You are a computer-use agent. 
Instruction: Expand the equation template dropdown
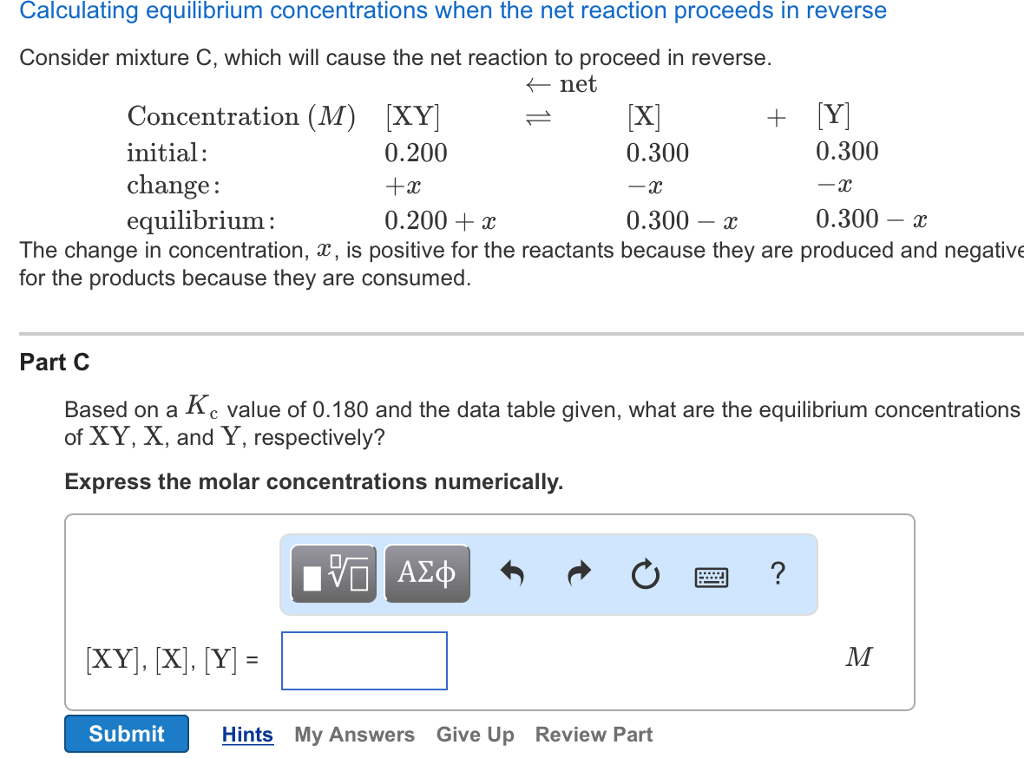333,573
